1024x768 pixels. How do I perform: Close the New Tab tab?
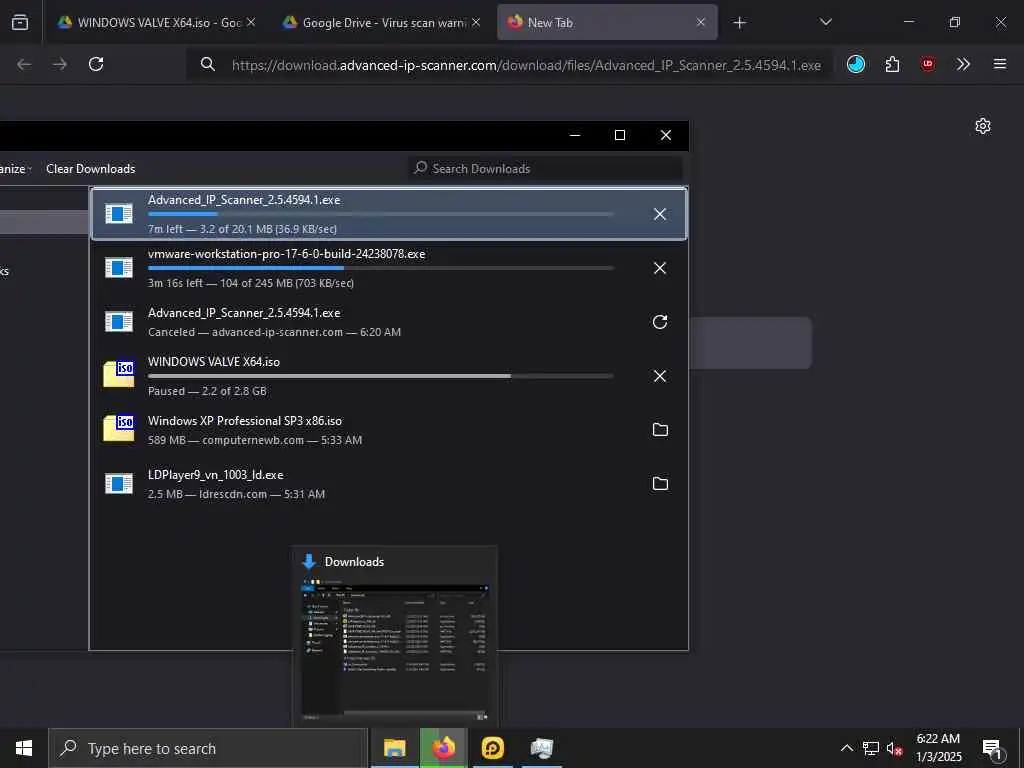(701, 22)
